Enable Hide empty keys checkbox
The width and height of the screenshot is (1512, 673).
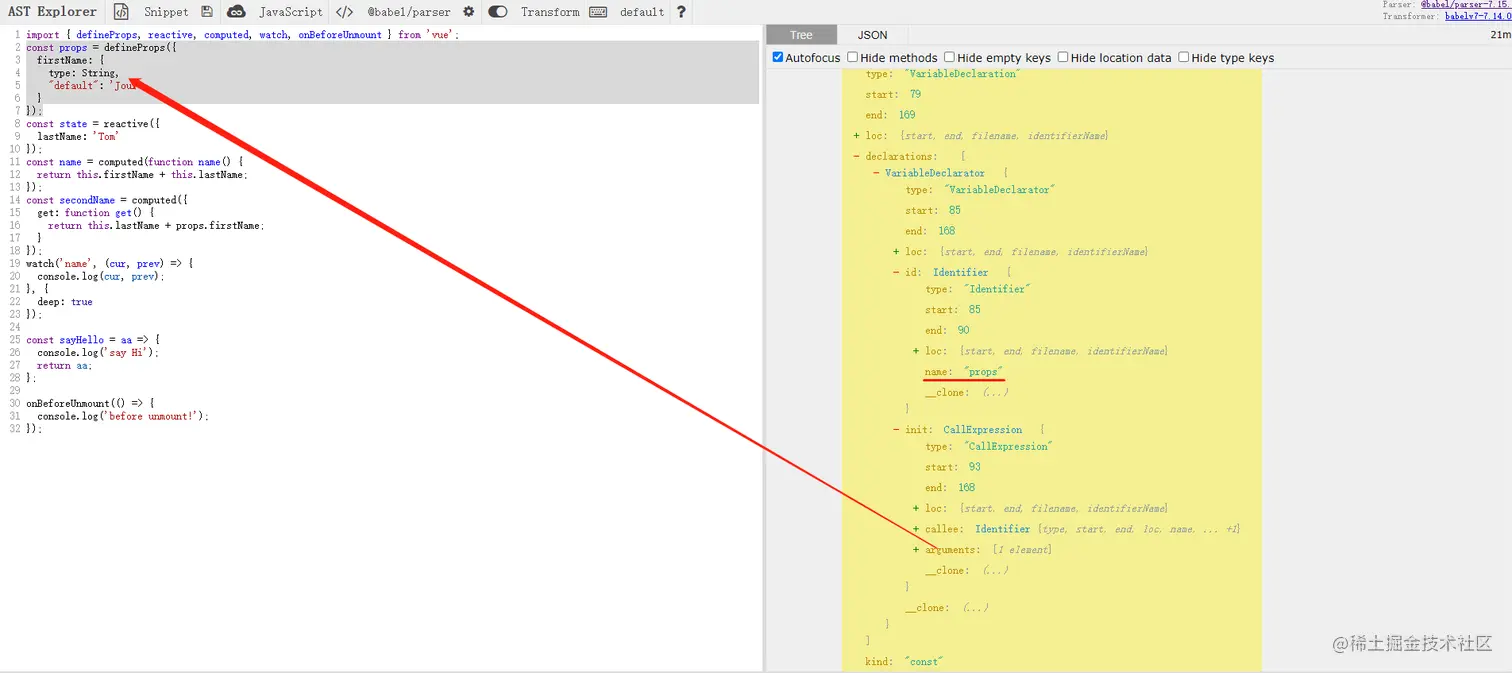tap(949, 57)
